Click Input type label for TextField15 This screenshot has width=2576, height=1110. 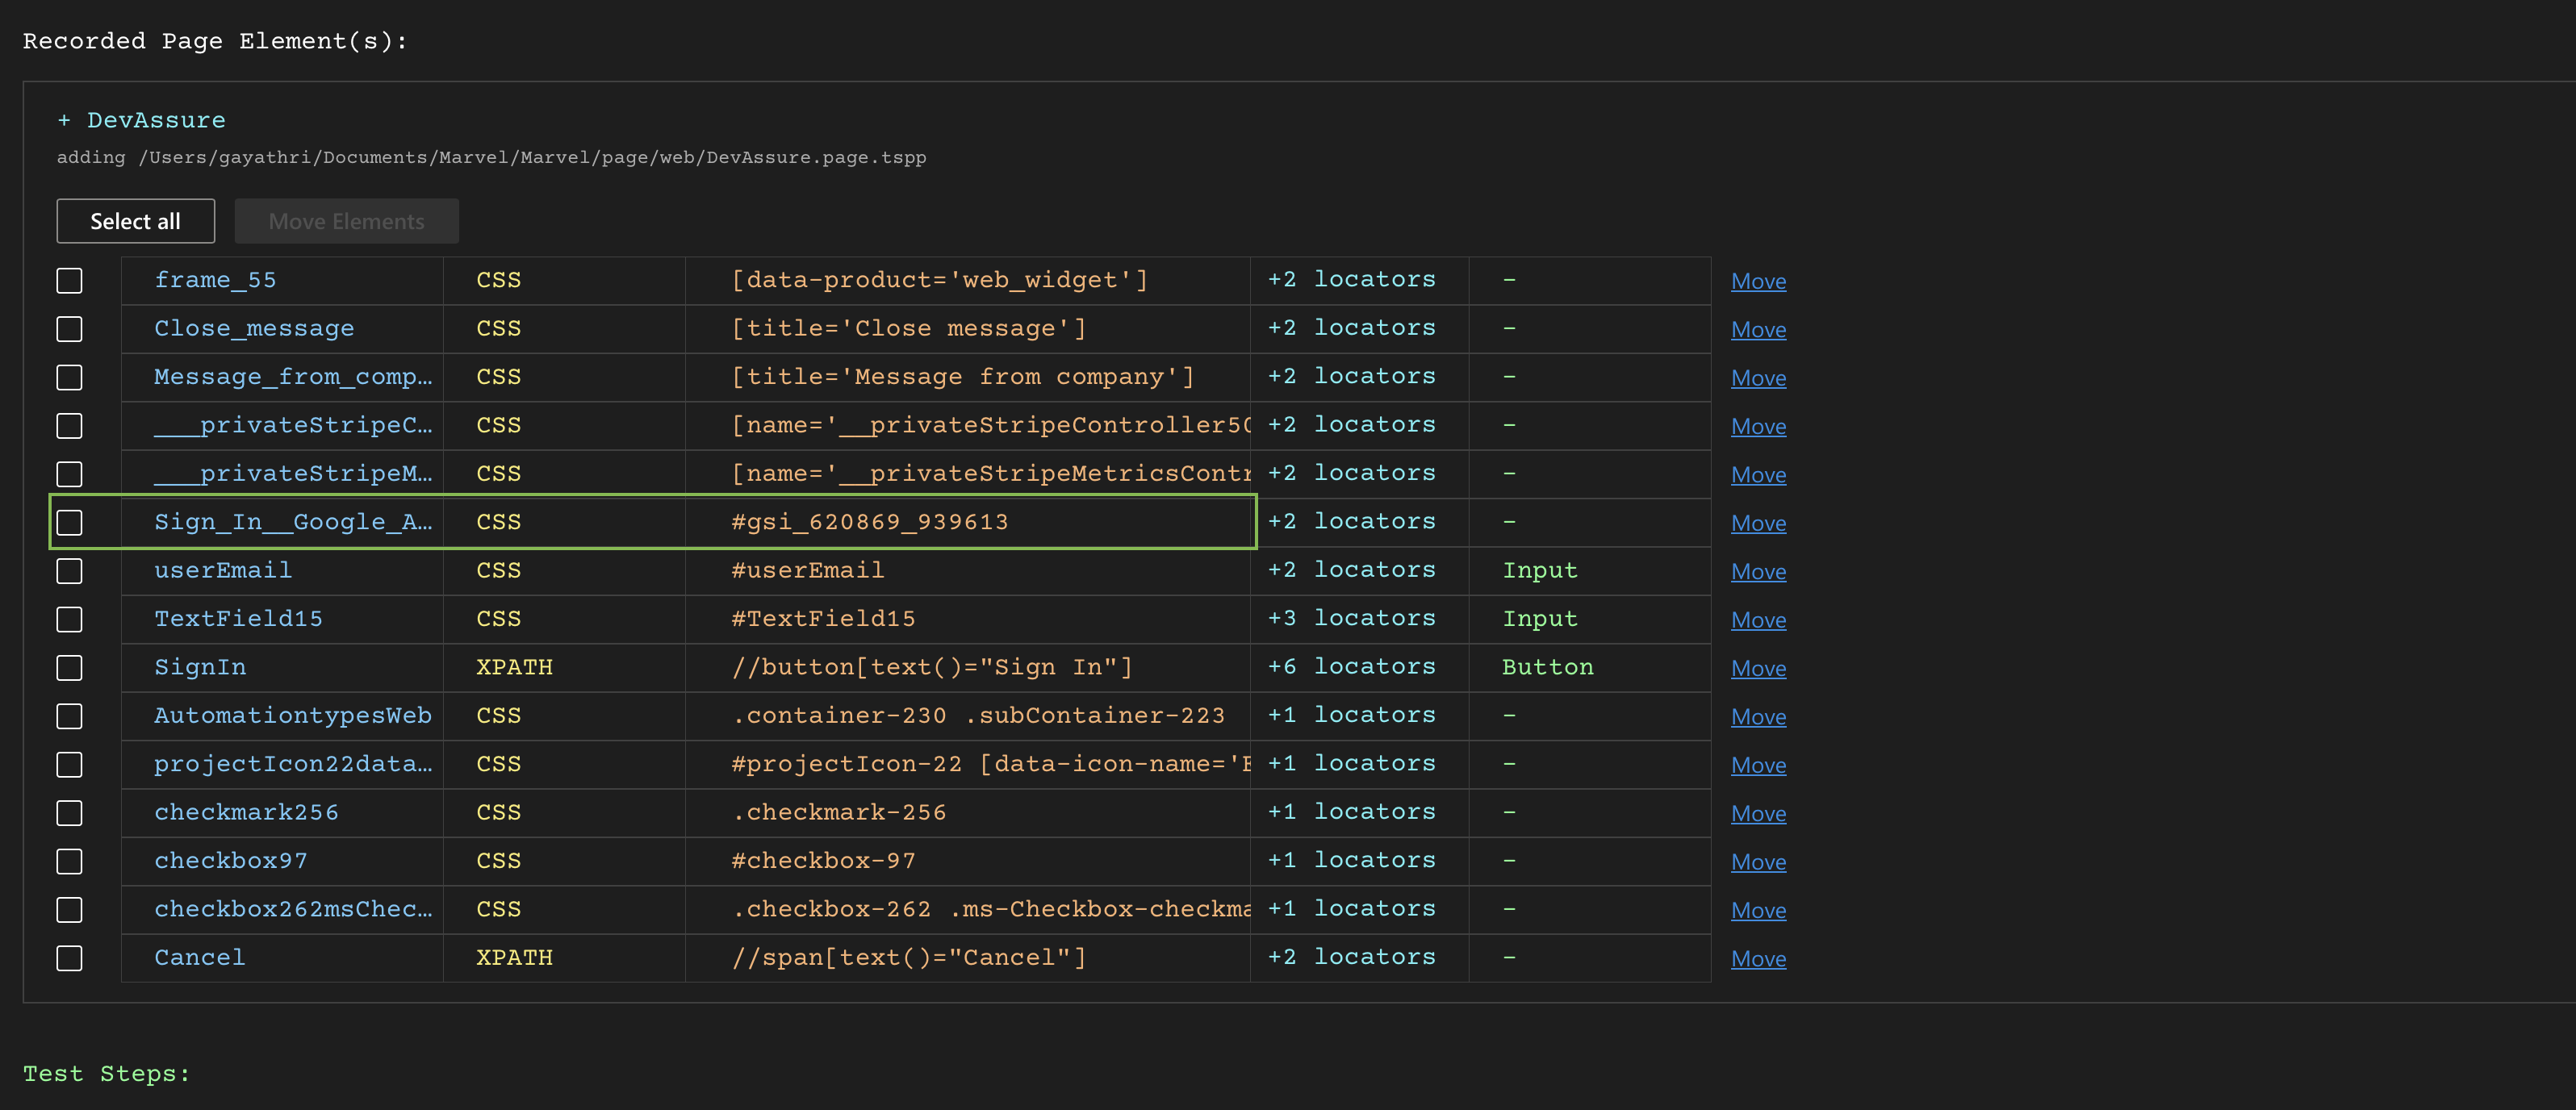point(1539,619)
